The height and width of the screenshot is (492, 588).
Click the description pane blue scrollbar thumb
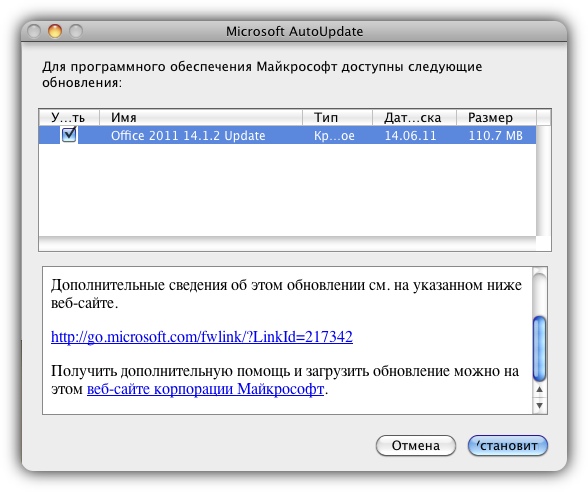[x=540, y=349]
